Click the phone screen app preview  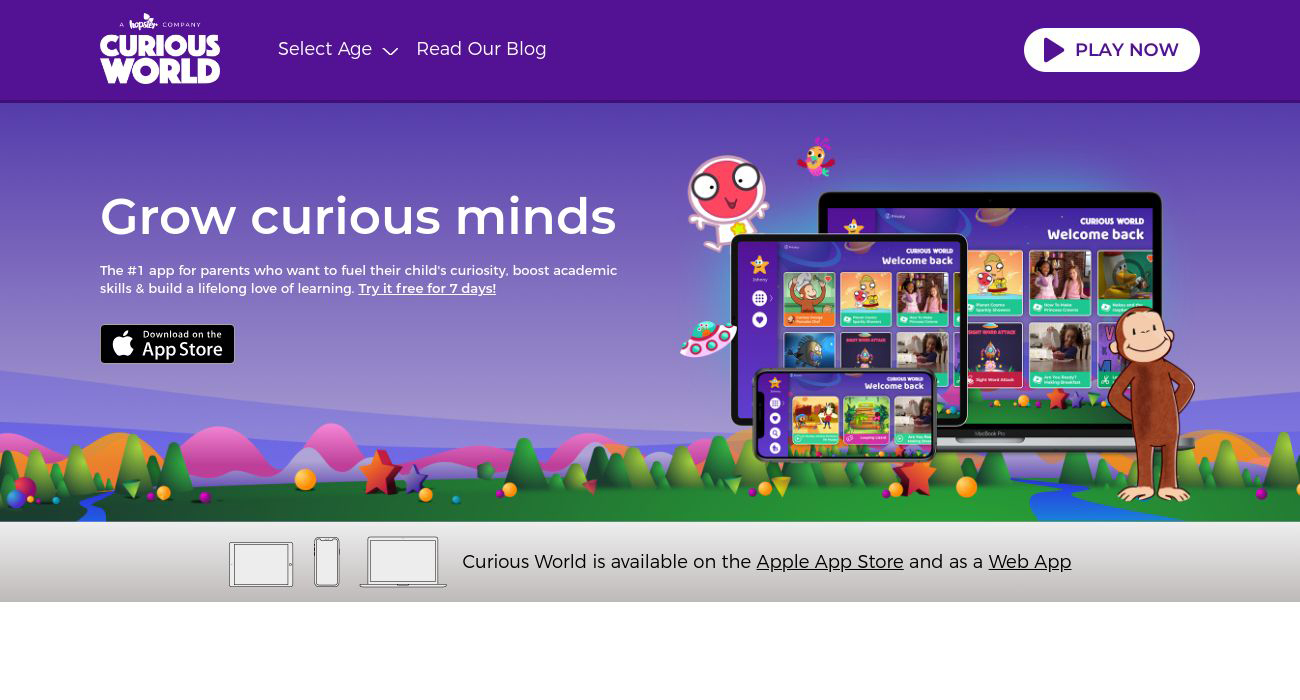845,413
